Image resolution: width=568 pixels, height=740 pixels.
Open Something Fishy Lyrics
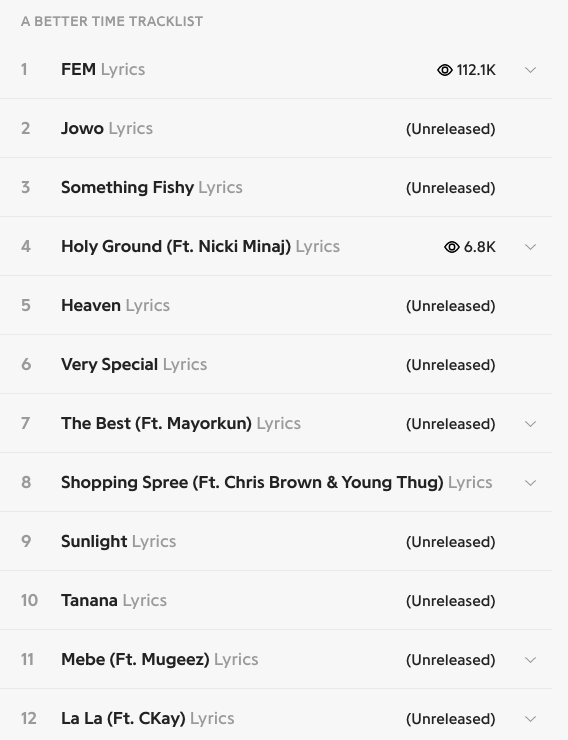coord(151,187)
